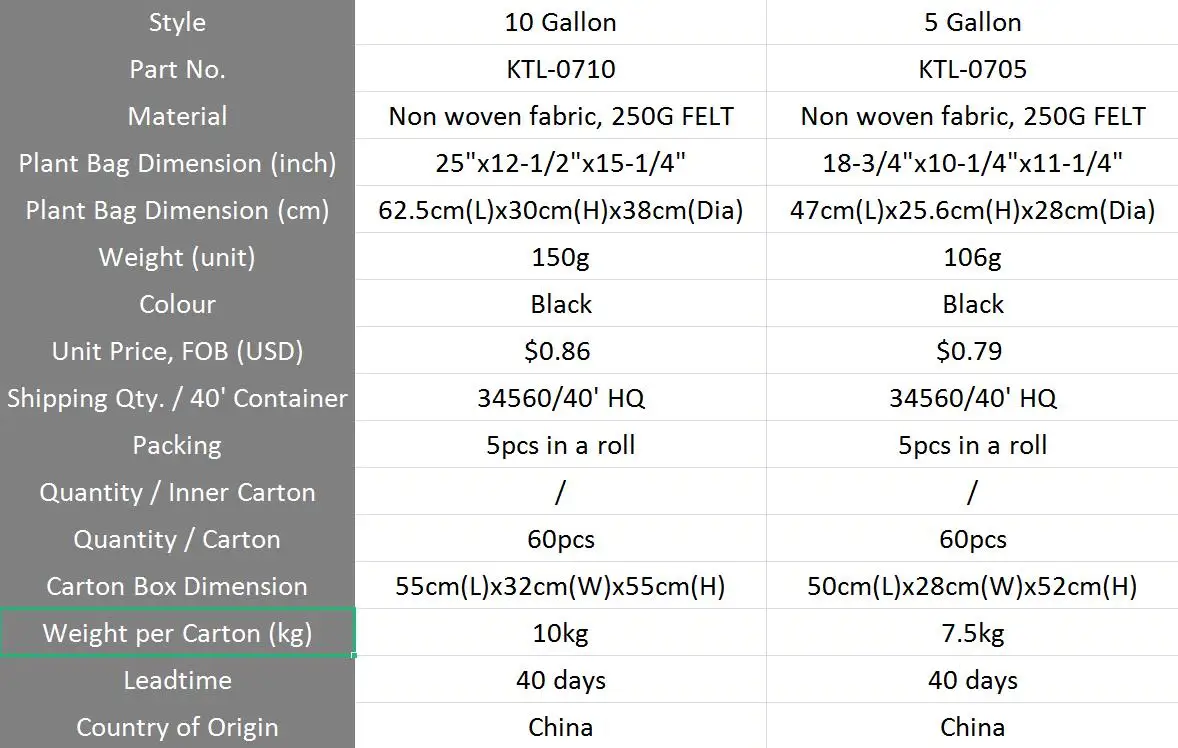Select the 'Packing' row label
1178x748 pixels.
click(x=177, y=445)
